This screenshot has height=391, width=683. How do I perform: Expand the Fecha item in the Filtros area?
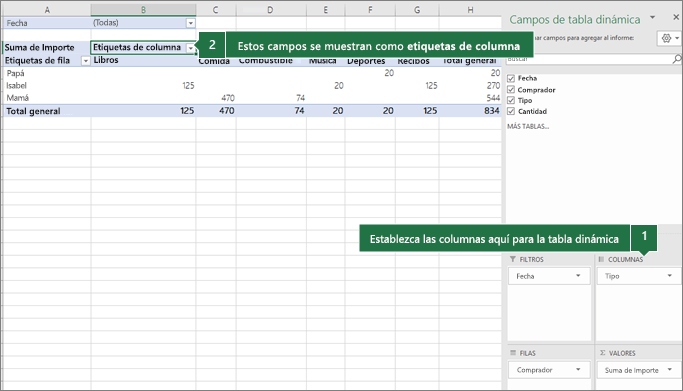[x=578, y=276]
